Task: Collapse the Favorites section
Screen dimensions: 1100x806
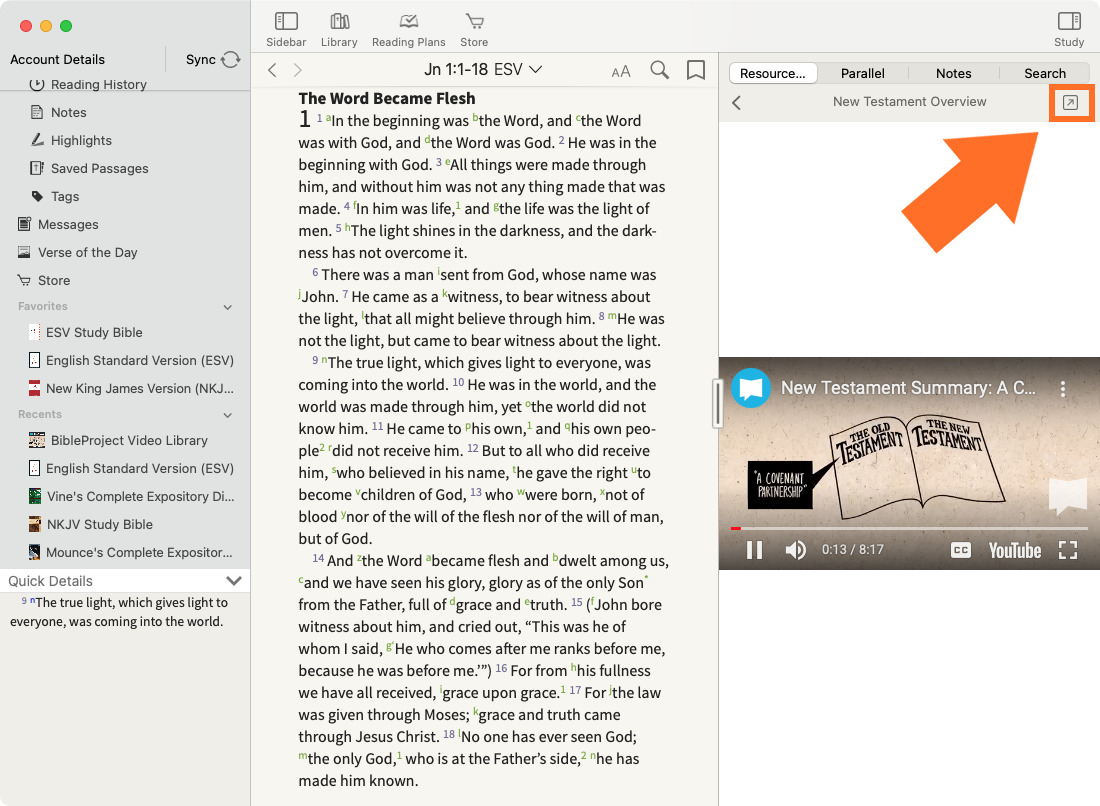Action: [228, 307]
